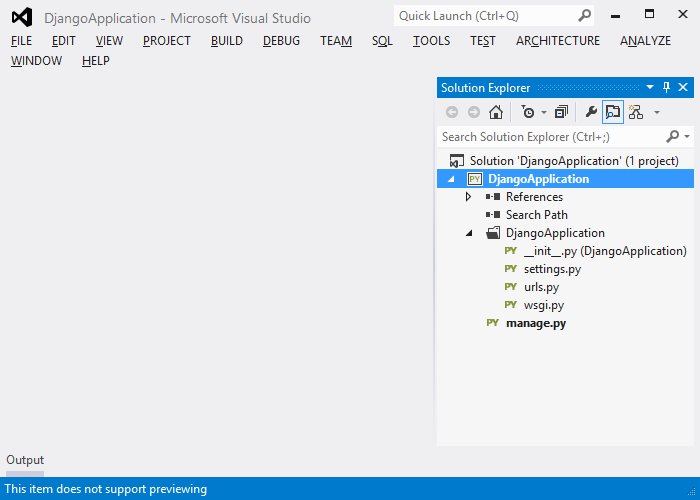Open the DEBUG menu
700x500 pixels.
[x=281, y=41]
